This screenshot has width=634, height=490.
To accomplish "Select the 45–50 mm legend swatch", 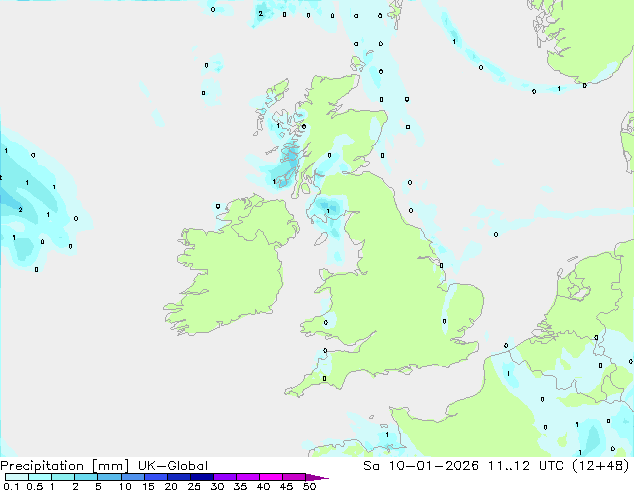I will (294, 477).
